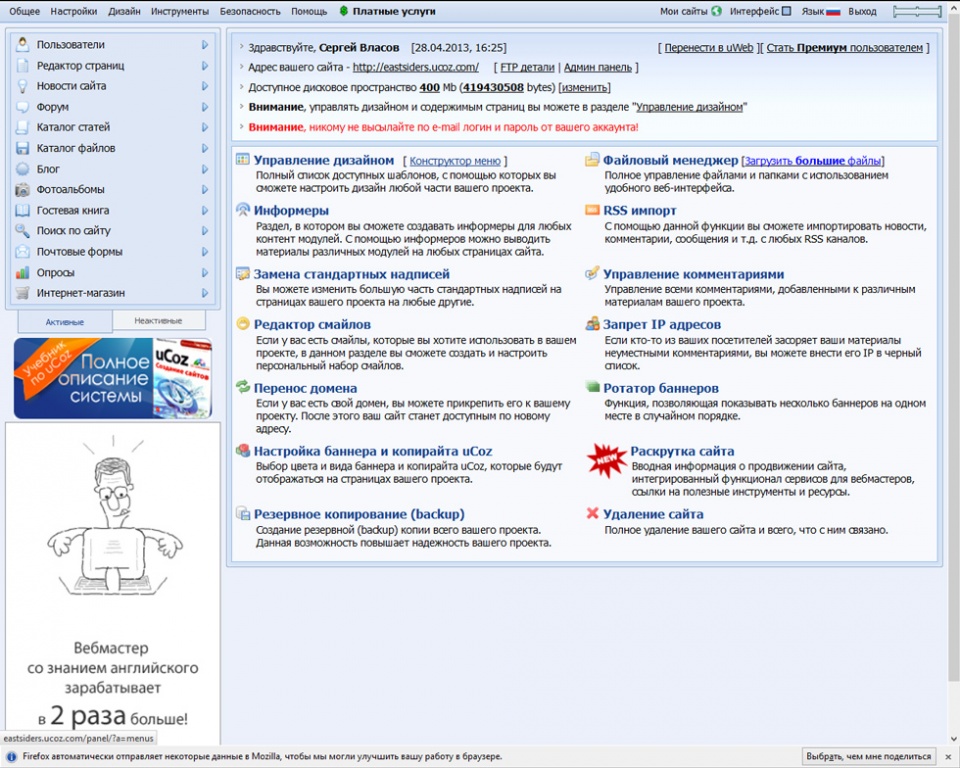Expand the Новости сайта submenu arrow
The width and height of the screenshot is (960, 768).
[x=205, y=86]
